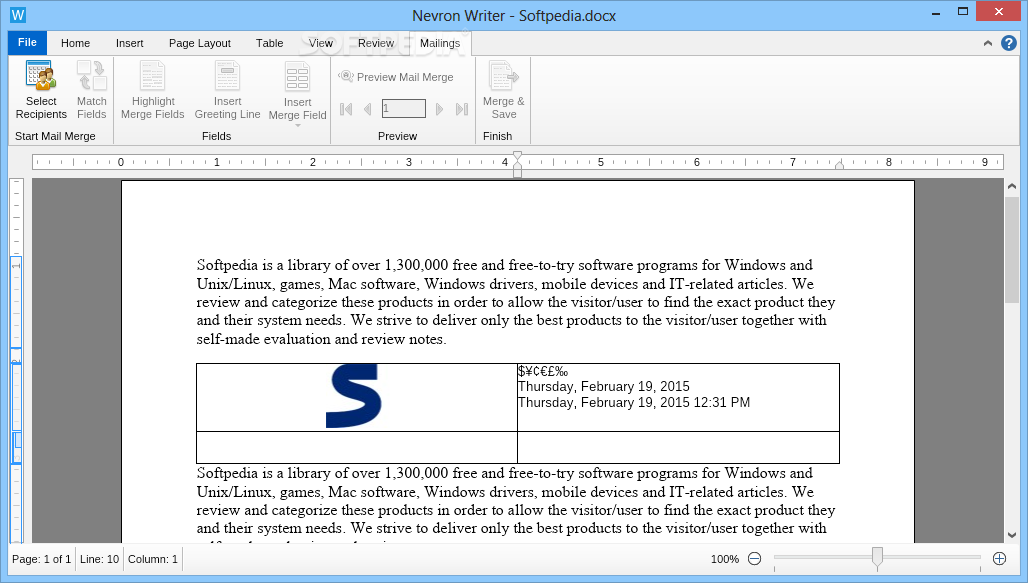
Task: Switch to the View tab
Action: (x=321, y=43)
